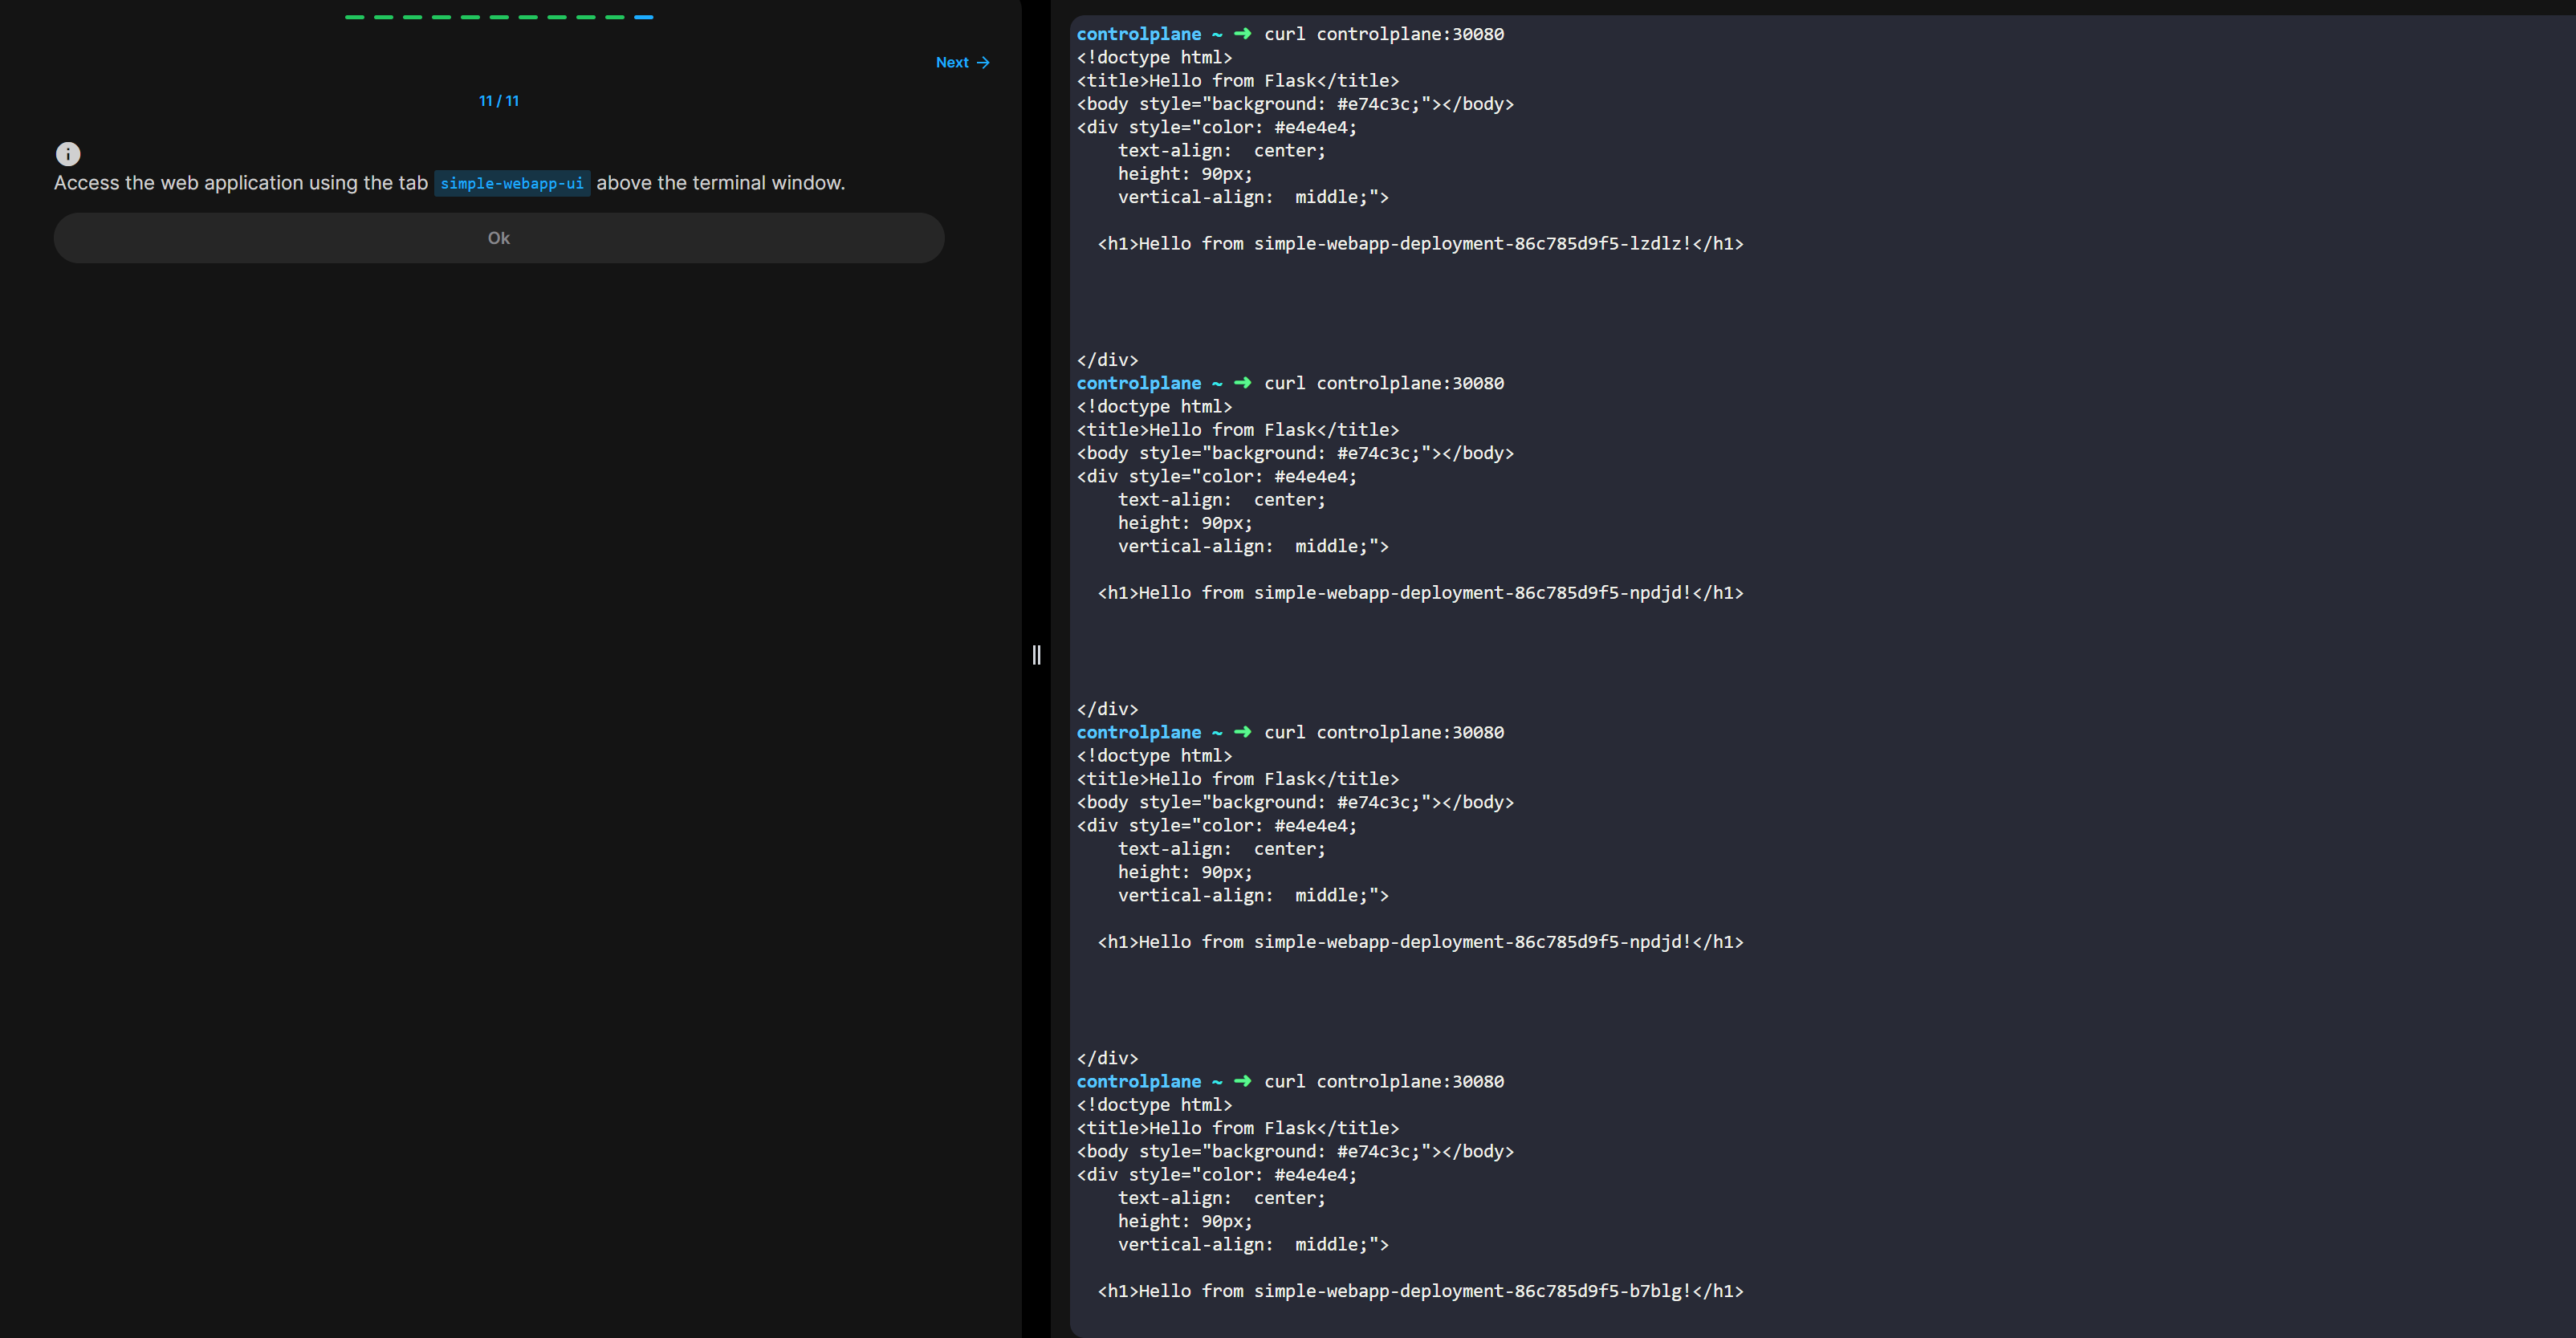
Task: Click the 11 / 11 question counter
Action: (x=498, y=101)
